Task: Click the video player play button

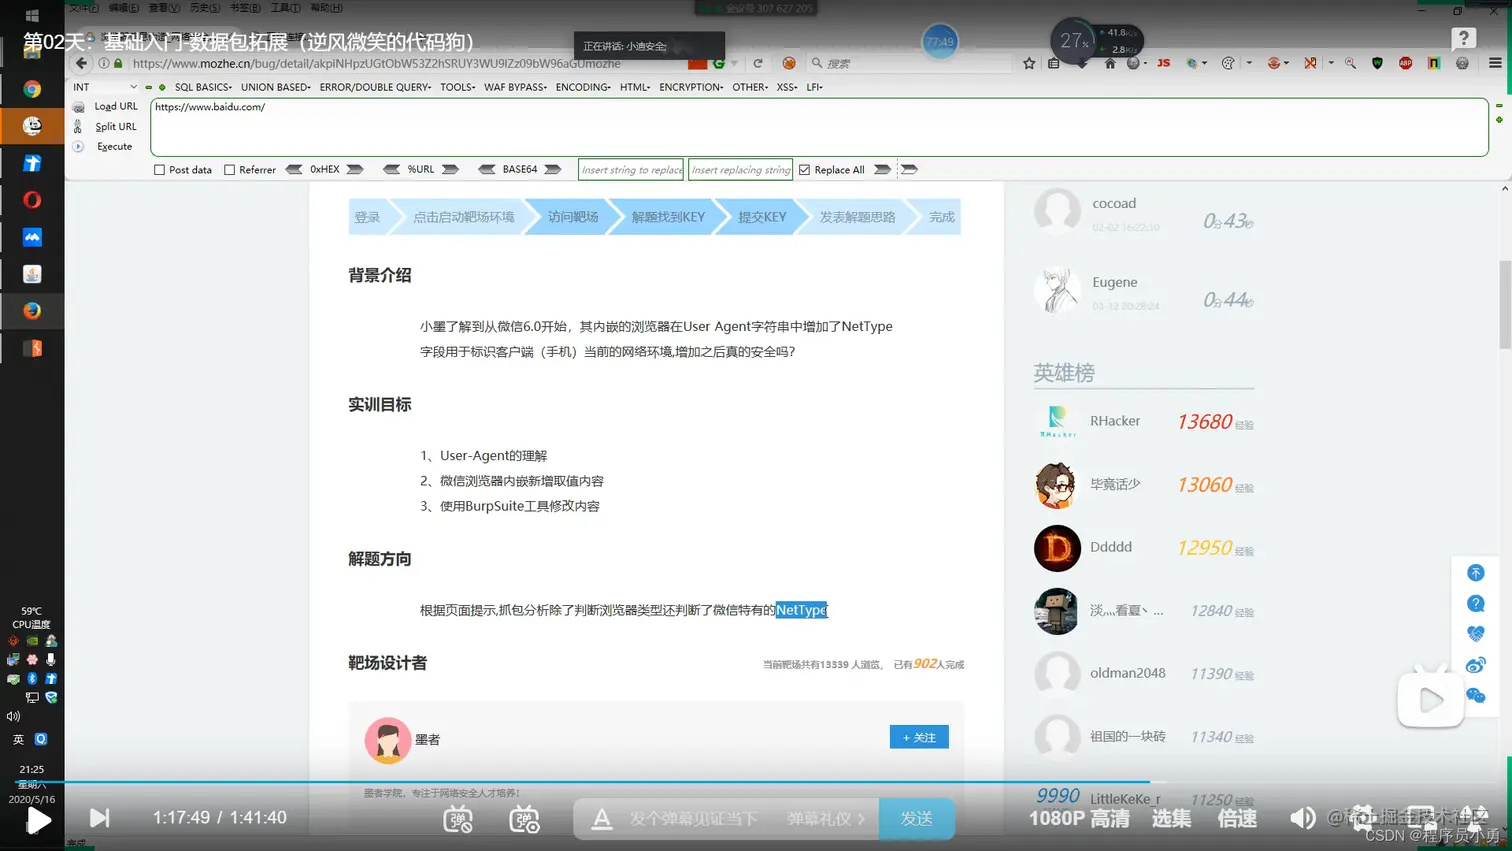Action: (x=39, y=820)
